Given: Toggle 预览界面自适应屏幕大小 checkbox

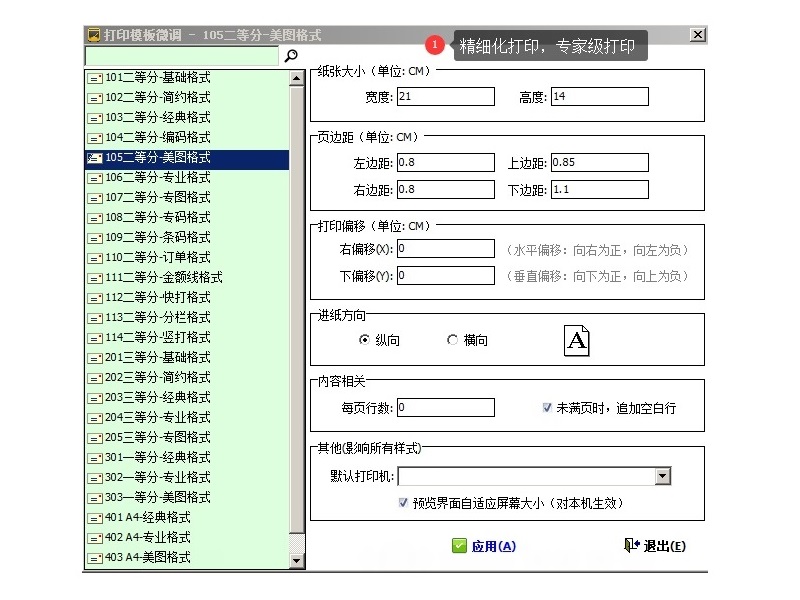Looking at the screenshot, I should click(403, 503).
